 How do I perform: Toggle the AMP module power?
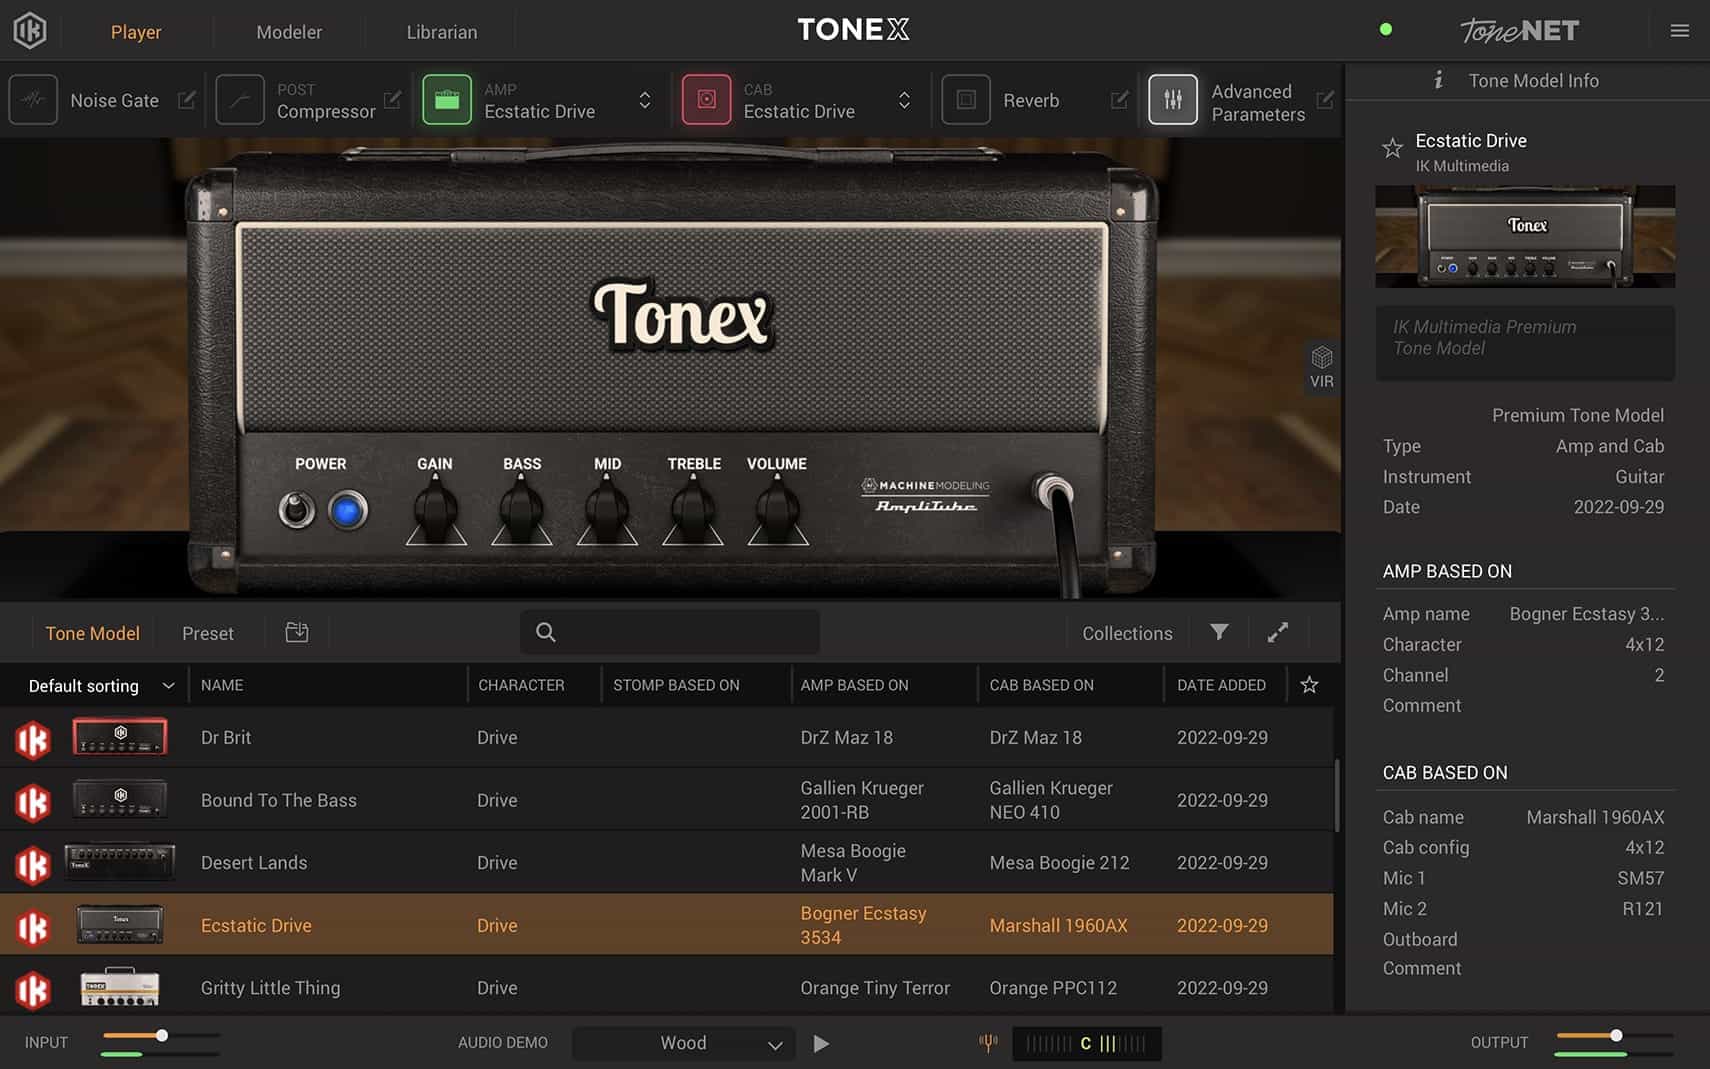pos(447,100)
